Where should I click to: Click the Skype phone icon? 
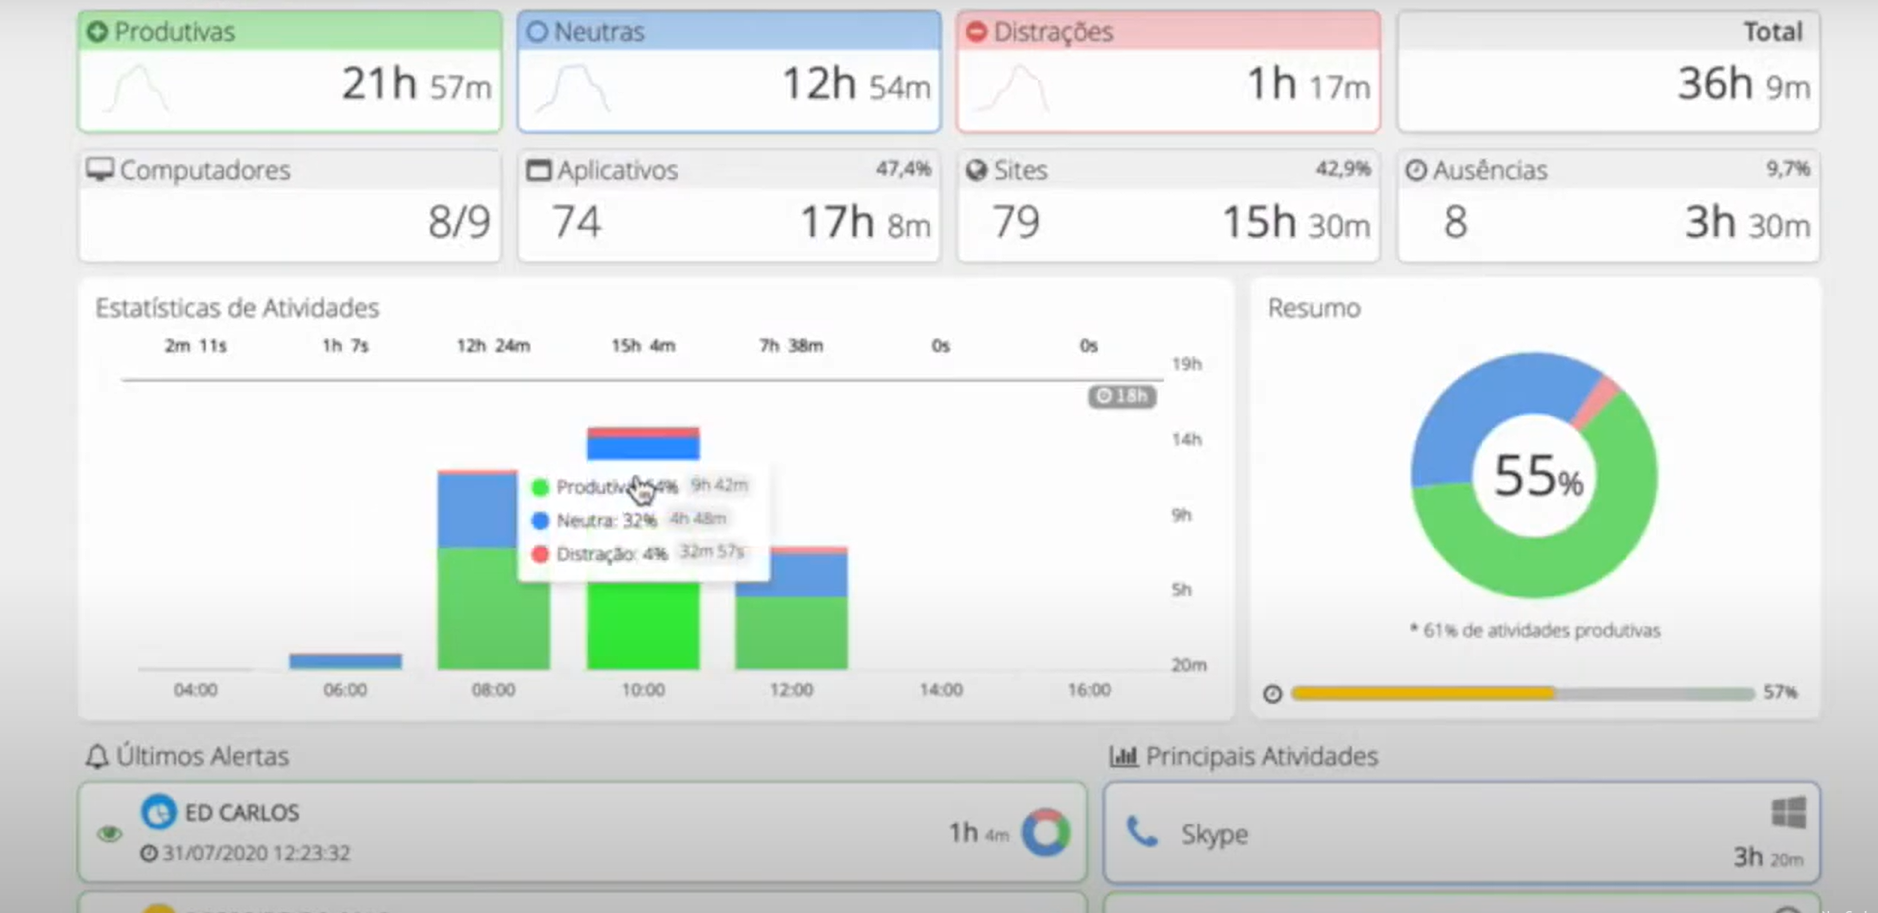1141,831
